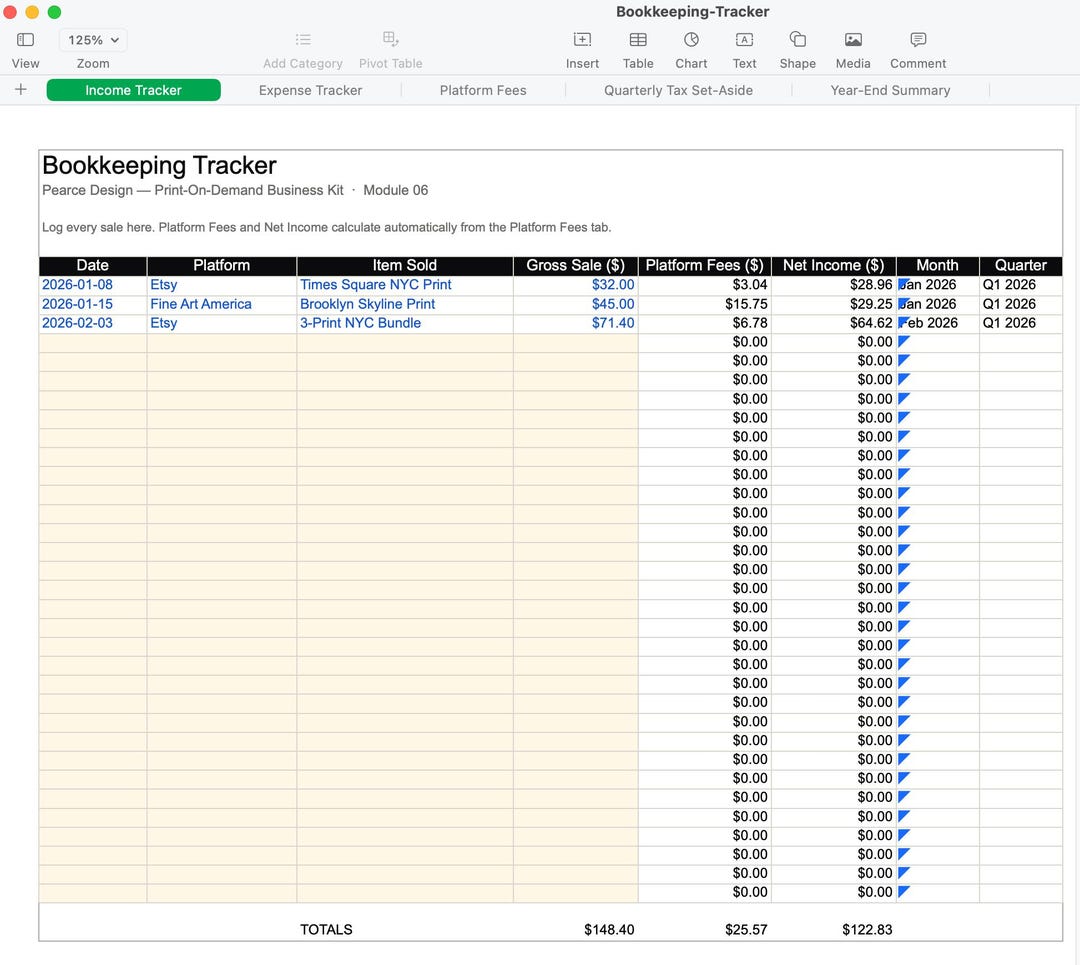Click the red close window button
1080x965 pixels.
pyautogui.click(x=10, y=12)
